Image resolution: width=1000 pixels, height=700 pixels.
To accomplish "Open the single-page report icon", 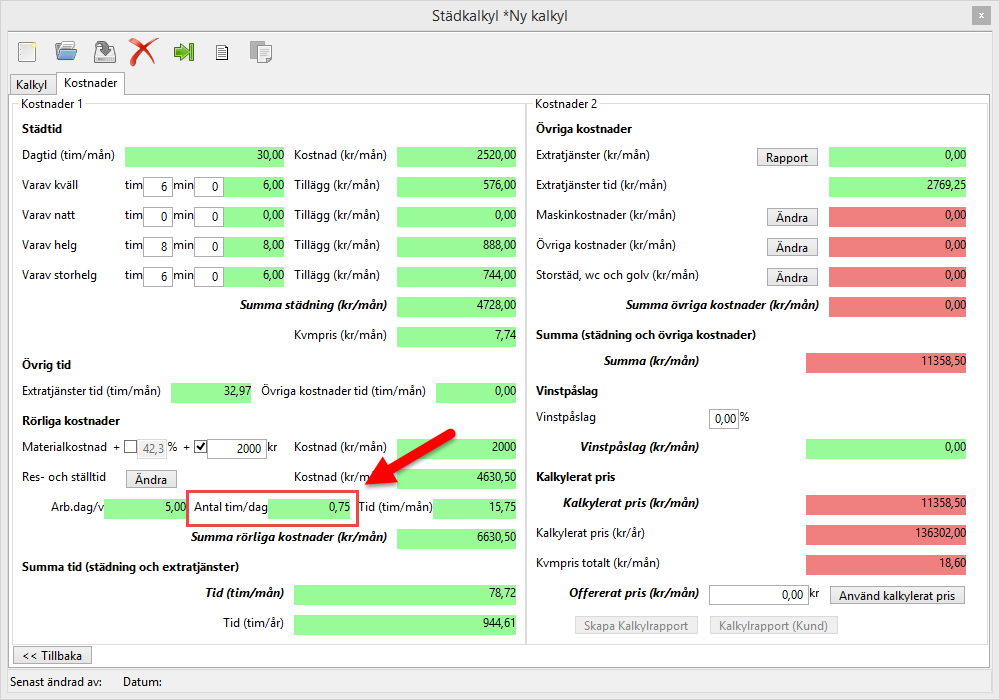I will click(x=222, y=52).
